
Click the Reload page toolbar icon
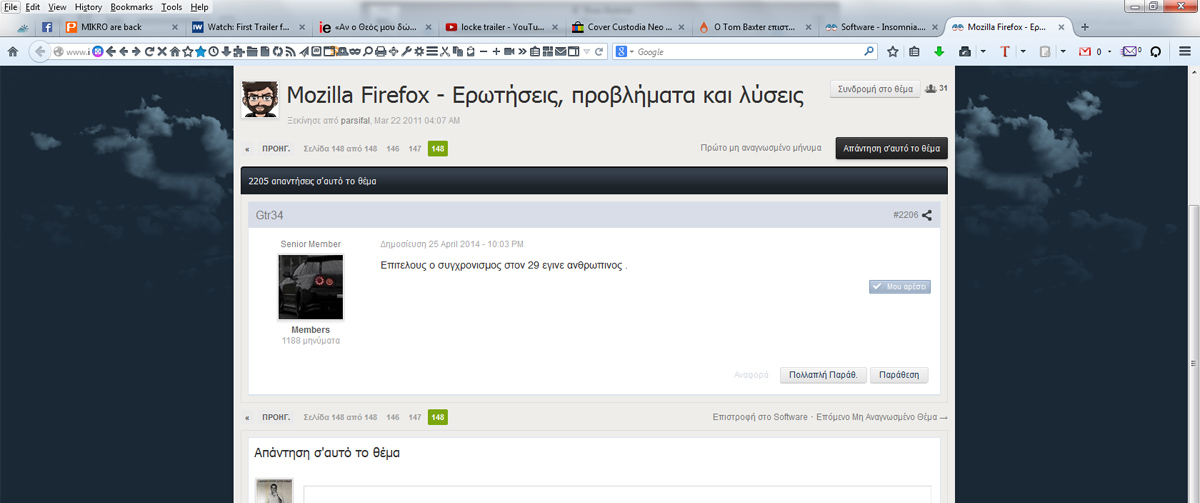(x=149, y=51)
